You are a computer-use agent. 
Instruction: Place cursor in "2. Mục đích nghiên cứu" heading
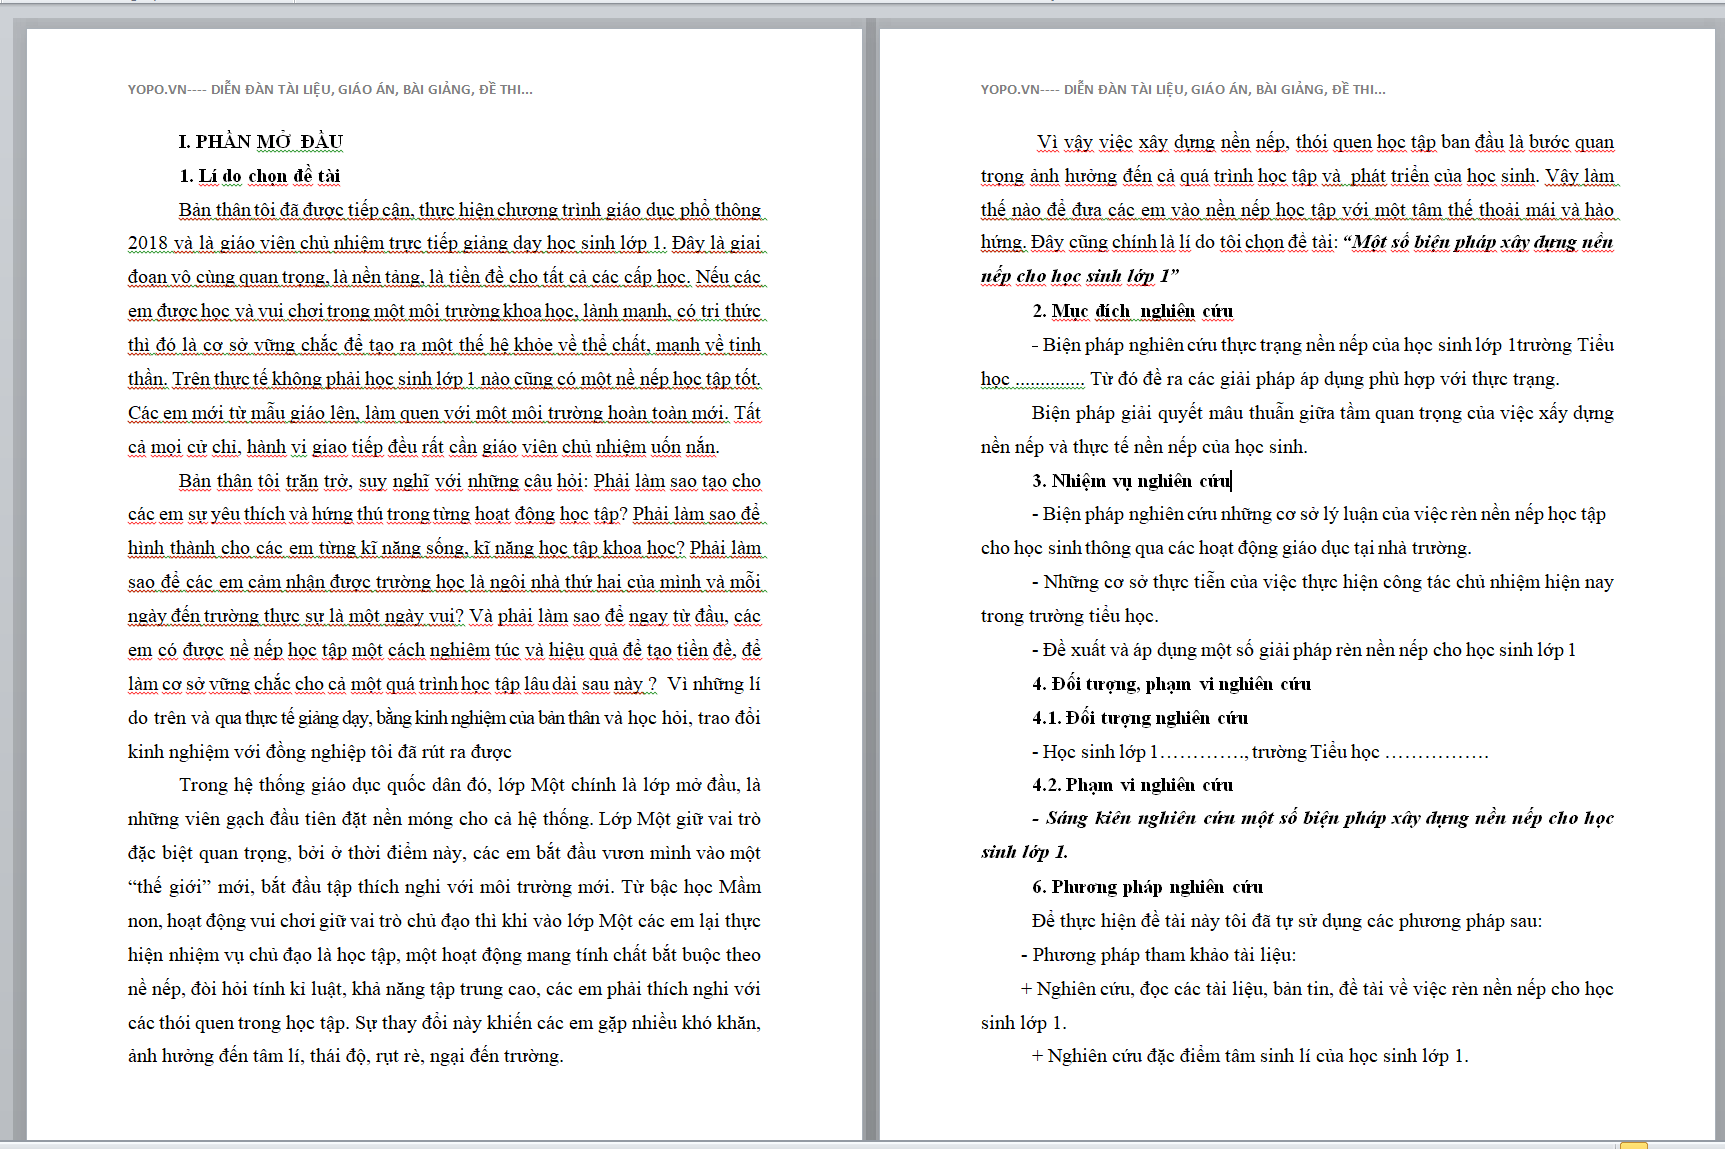(1132, 311)
